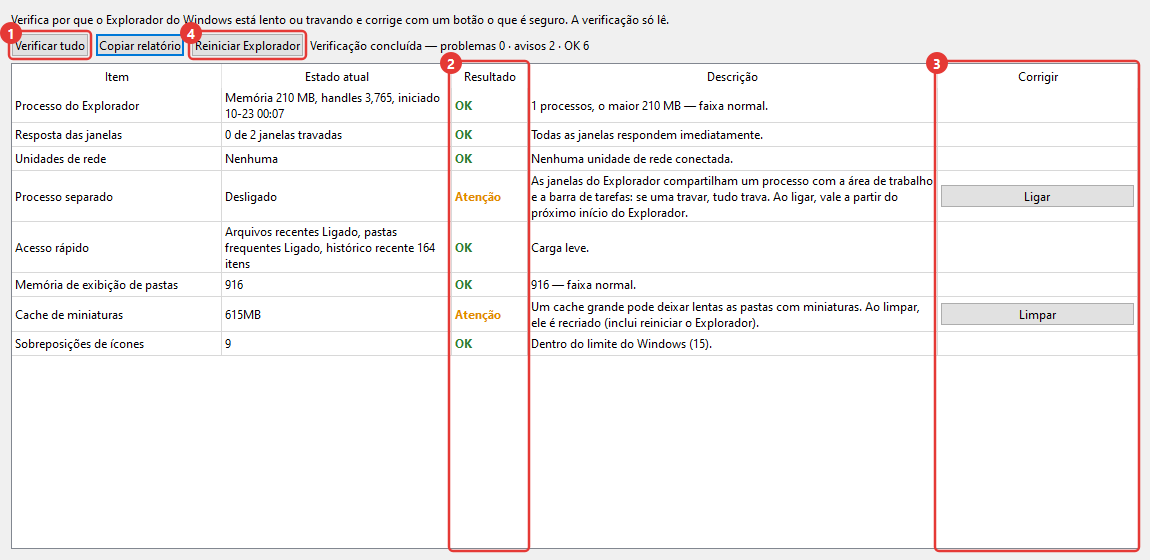Image resolution: width=1150 pixels, height=560 pixels.
Task: Select the Descrição column header
Action: click(732, 76)
